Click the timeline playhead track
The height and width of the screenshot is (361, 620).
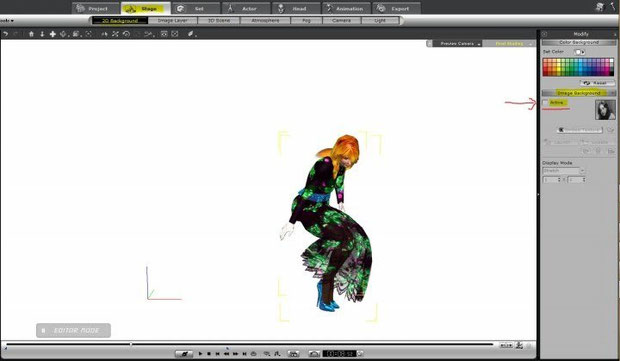[x=250, y=344]
